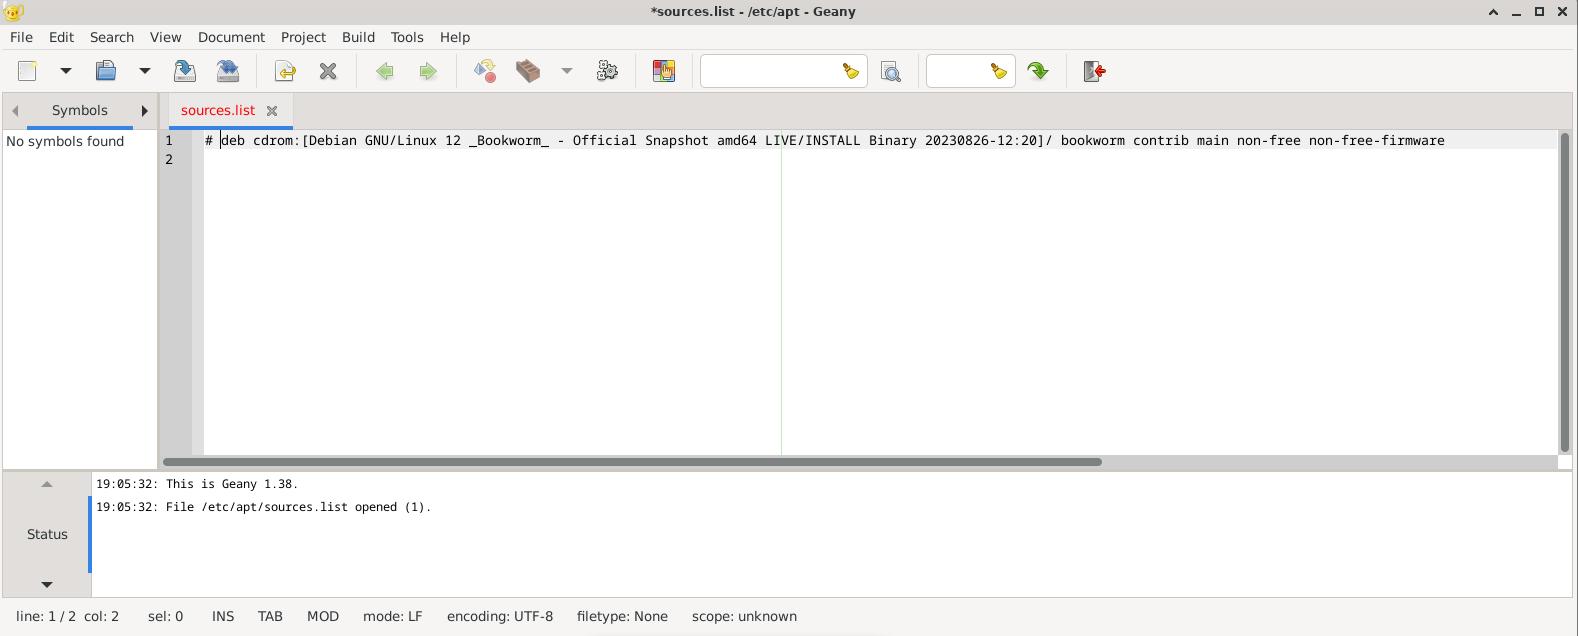Open the Build menu
The image size is (1578, 636).
pos(358,37)
